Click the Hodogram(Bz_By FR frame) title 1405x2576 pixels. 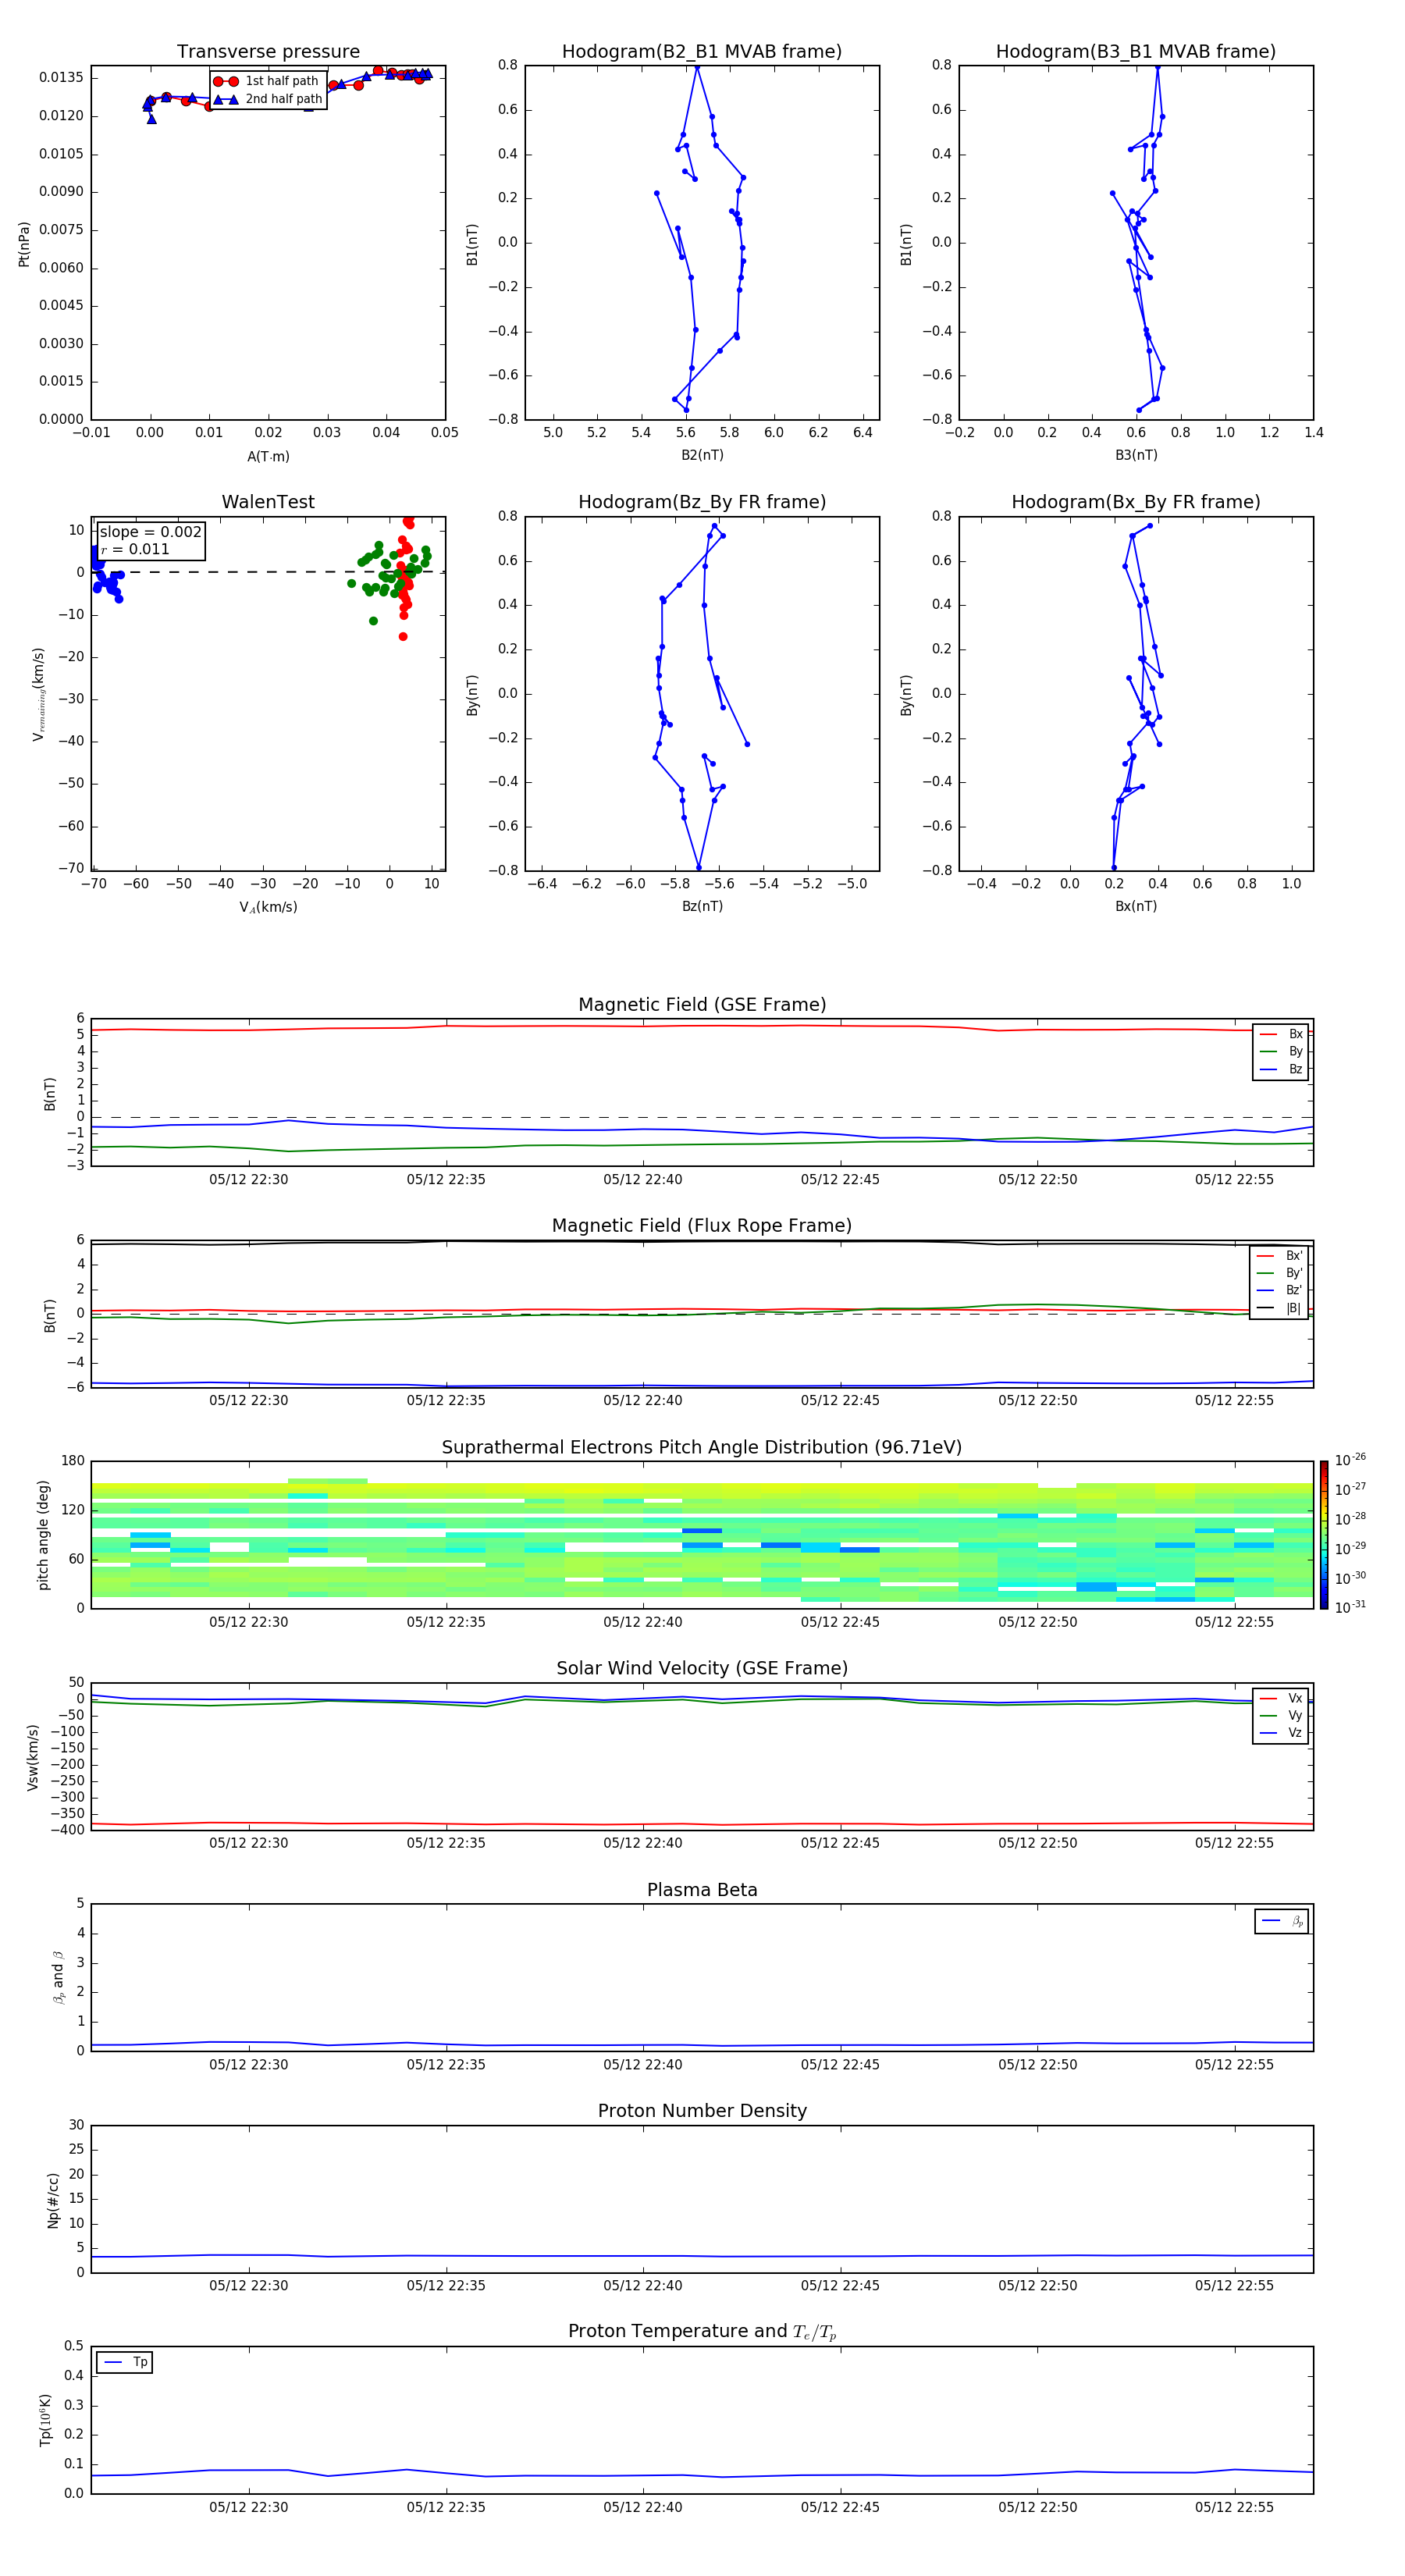tap(702, 502)
